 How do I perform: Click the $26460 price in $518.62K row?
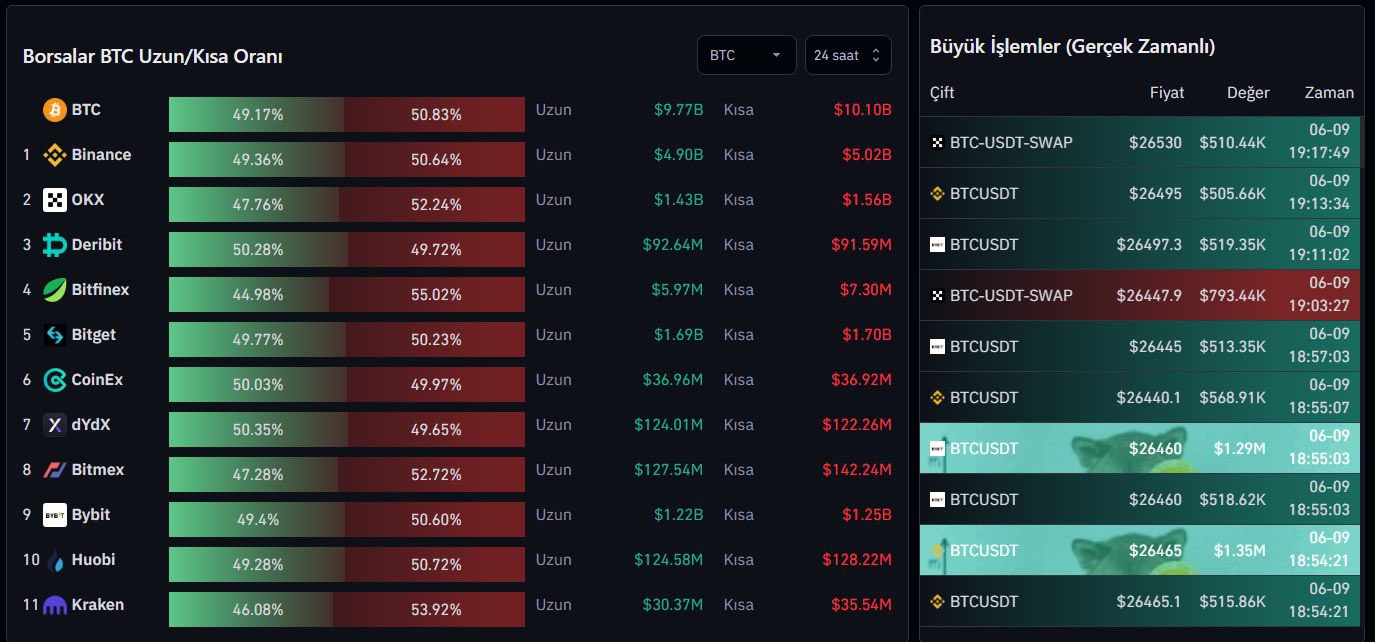1155,500
